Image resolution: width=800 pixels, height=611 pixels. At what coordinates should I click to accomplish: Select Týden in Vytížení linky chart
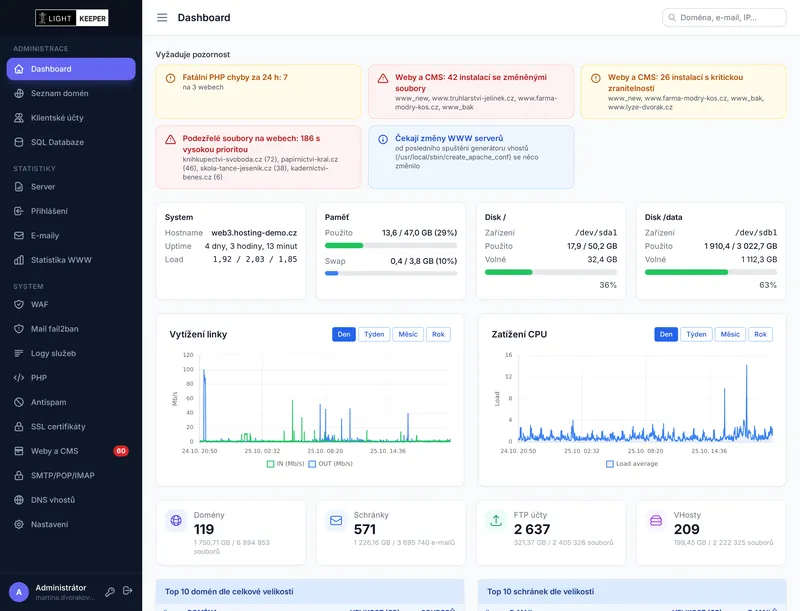[x=374, y=335]
